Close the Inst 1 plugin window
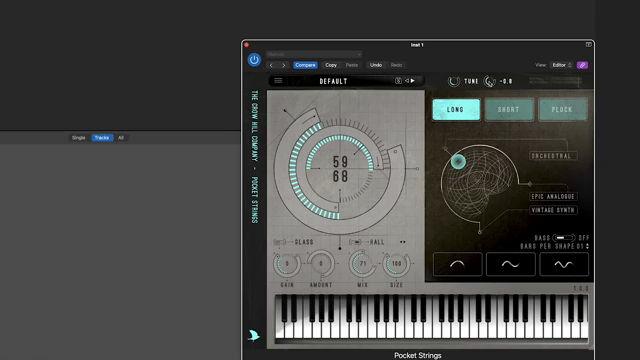Screen dimensions: 640x360 tap(247, 45)
